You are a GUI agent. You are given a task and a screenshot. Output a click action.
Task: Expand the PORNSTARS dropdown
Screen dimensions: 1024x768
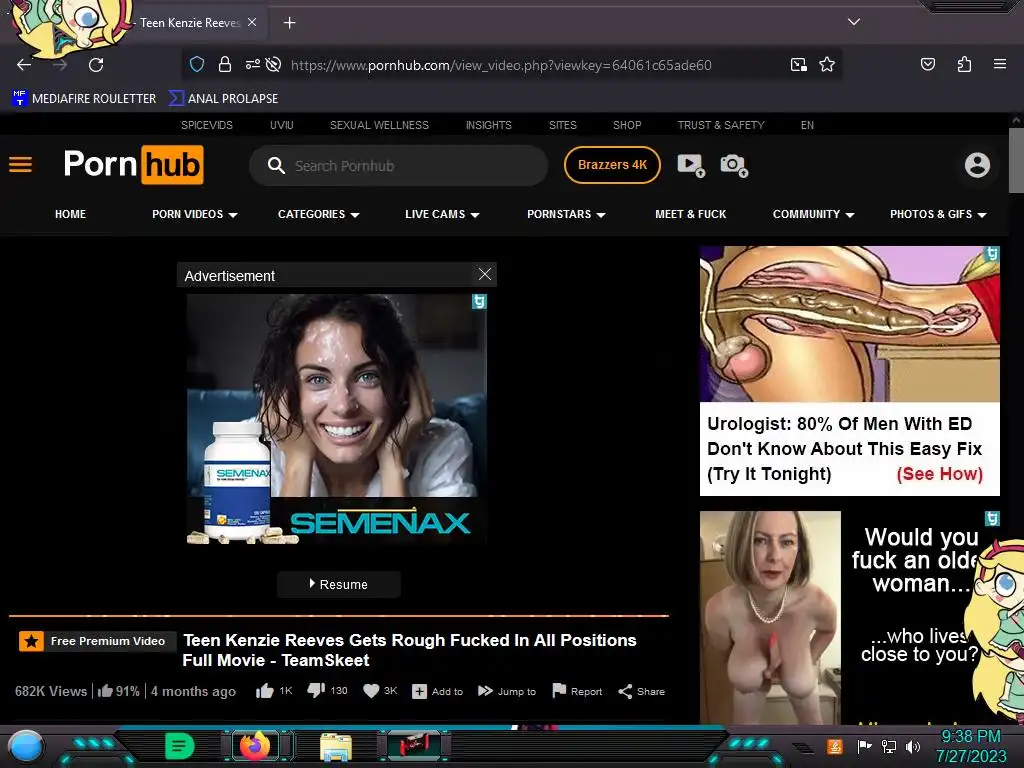(x=566, y=214)
